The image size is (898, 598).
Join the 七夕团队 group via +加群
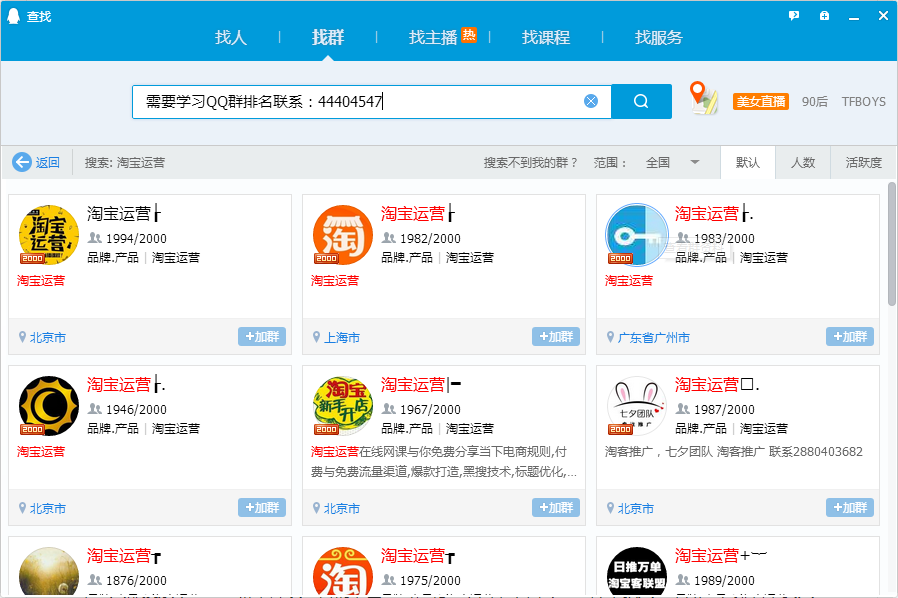pyautogui.click(x=850, y=507)
